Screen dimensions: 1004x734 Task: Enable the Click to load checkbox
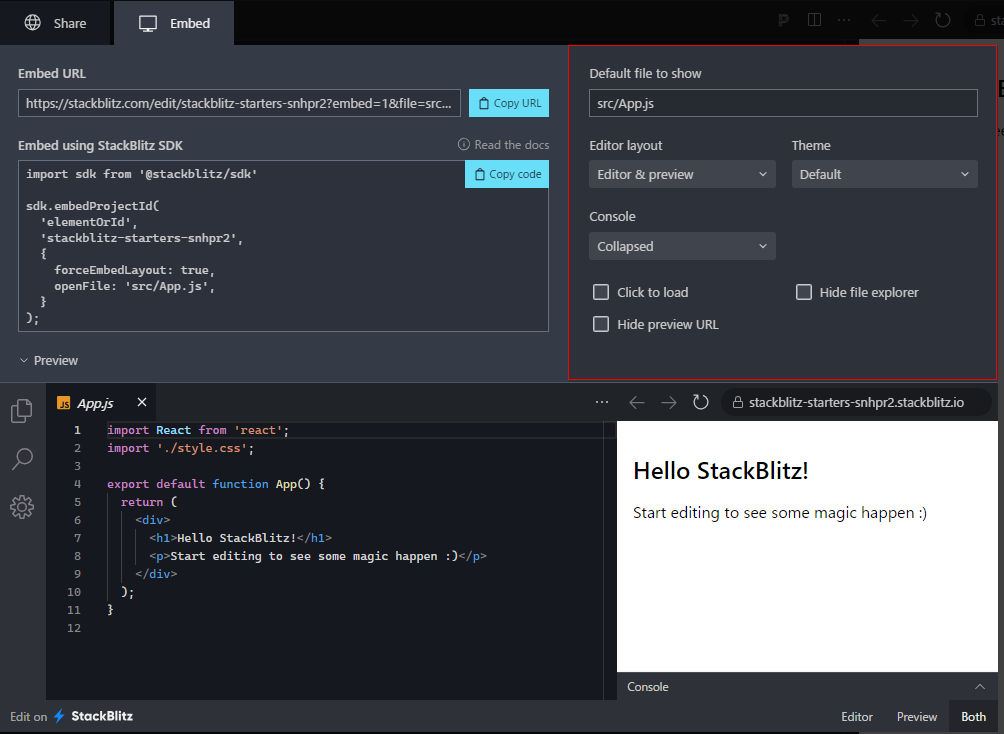coord(601,293)
